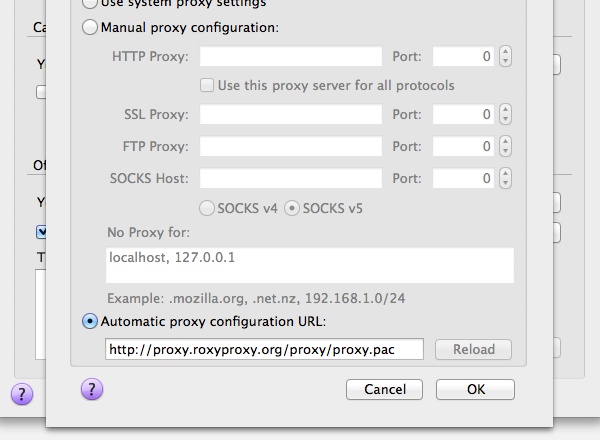Screen dimensions: 600x440
Task: Edit the automatic proxy URL field
Action: (264, 349)
